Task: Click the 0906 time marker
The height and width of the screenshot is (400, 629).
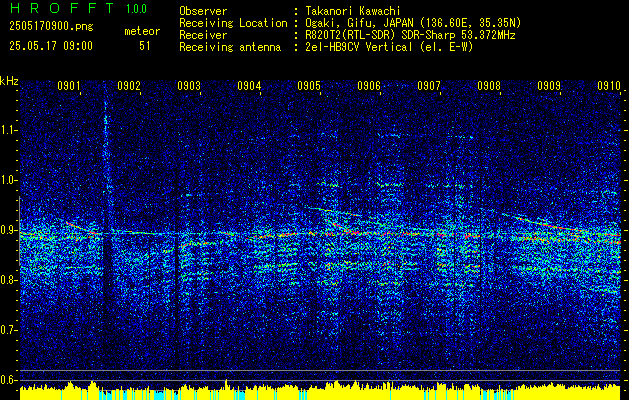Action: [369, 85]
